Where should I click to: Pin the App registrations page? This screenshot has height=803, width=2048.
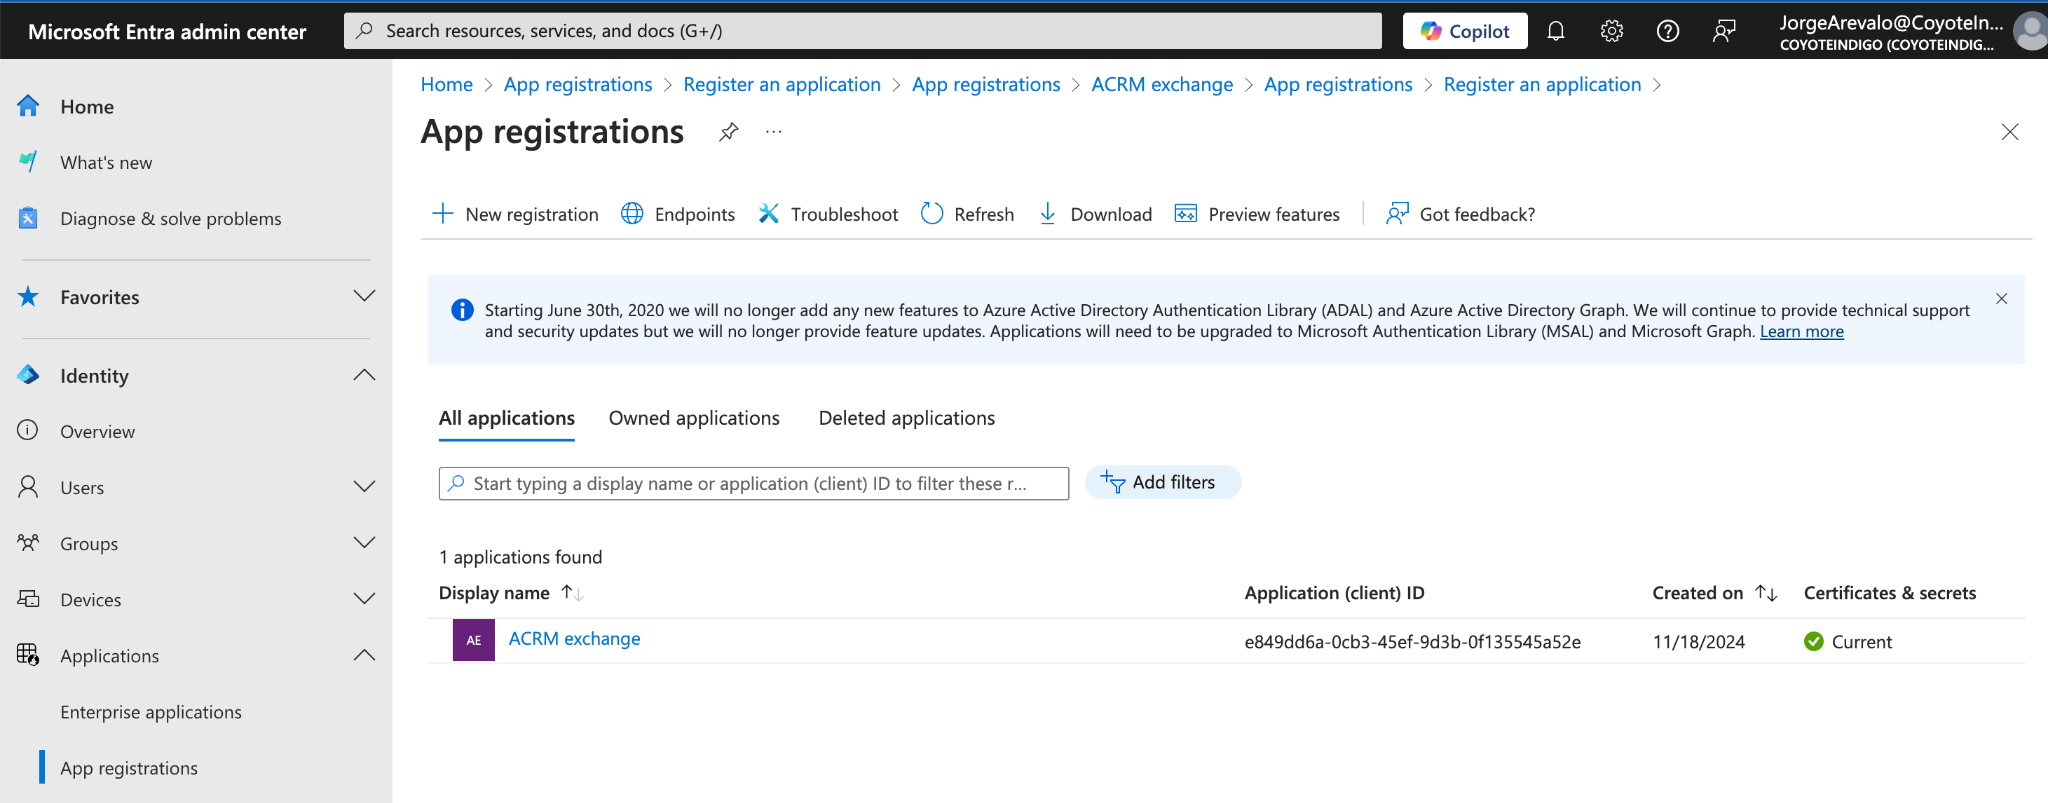pyautogui.click(x=729, y=132)
